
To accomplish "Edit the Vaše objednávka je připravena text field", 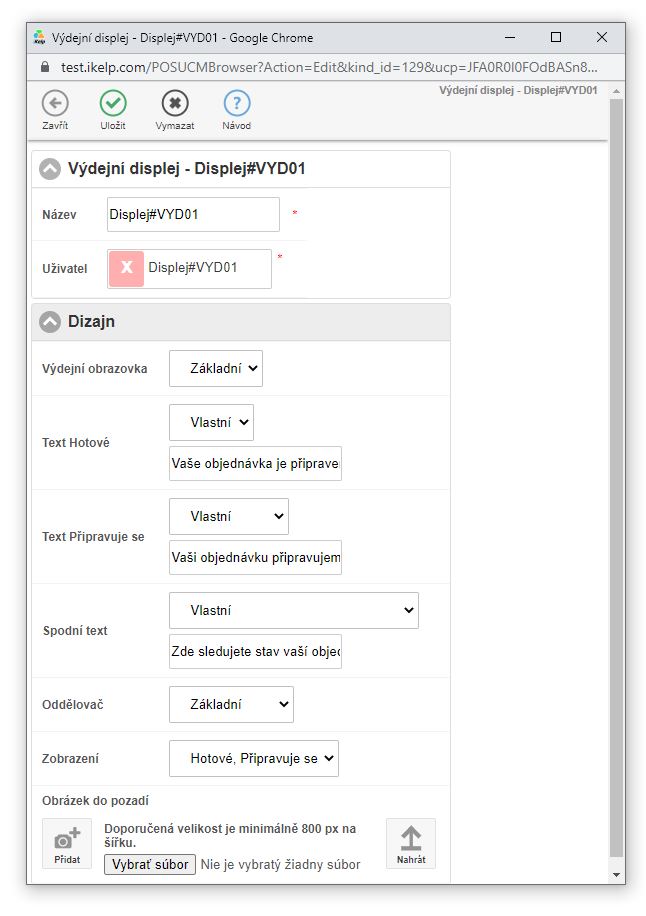I will coord(255,464).
